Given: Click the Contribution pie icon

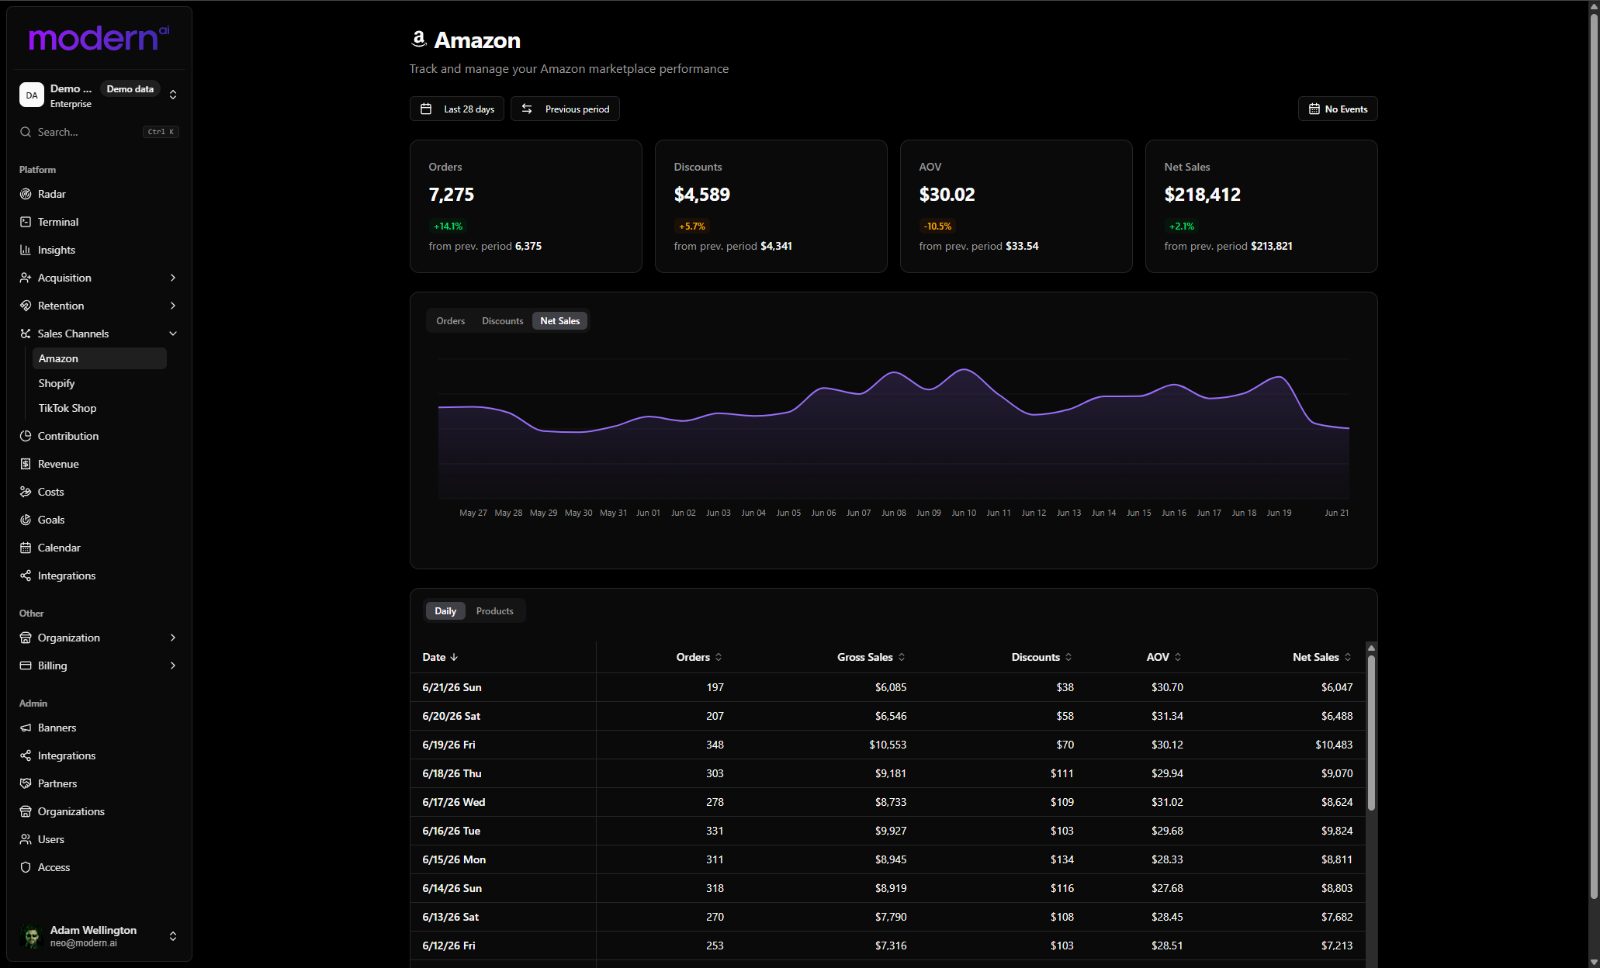Looking at the screenshot, I should tap(26, 436).
